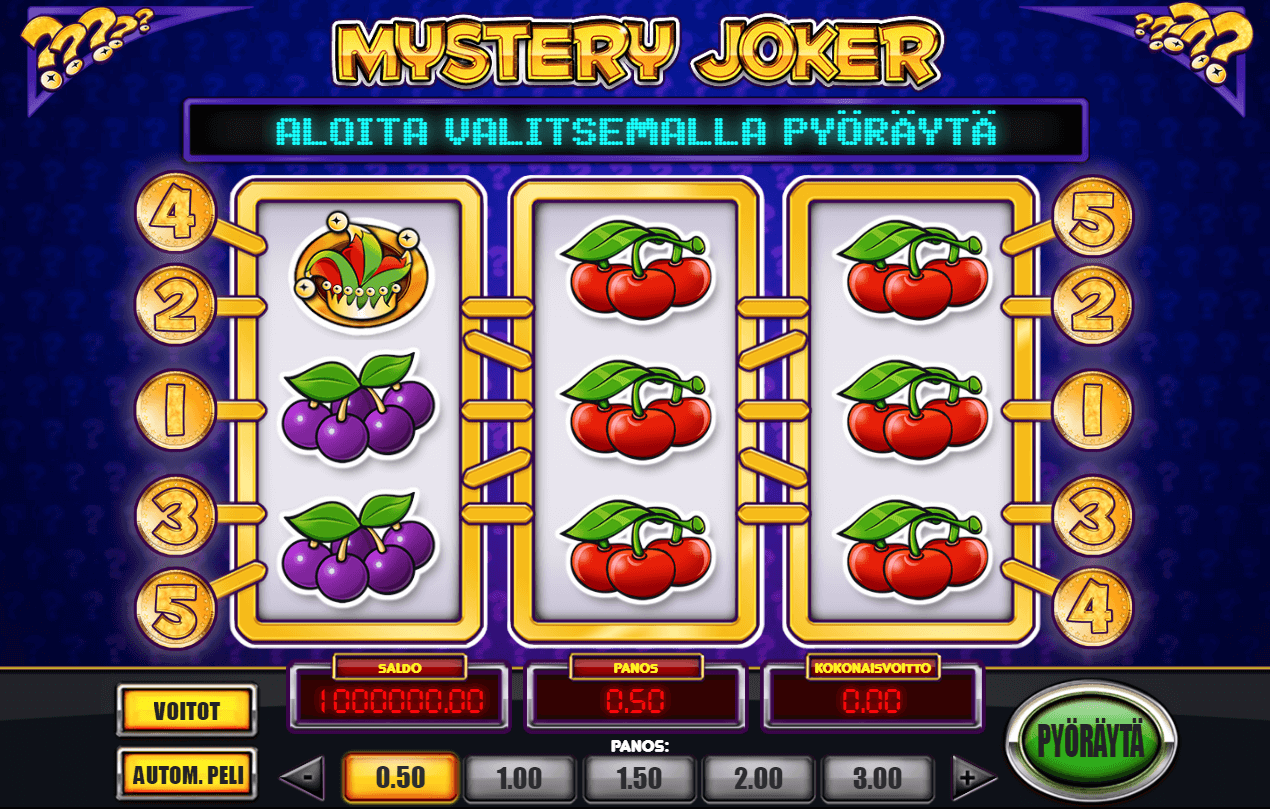The image size is (1270, 809).
Task: Choose the 0.50 bet amount
Action: tap(400, 777)
